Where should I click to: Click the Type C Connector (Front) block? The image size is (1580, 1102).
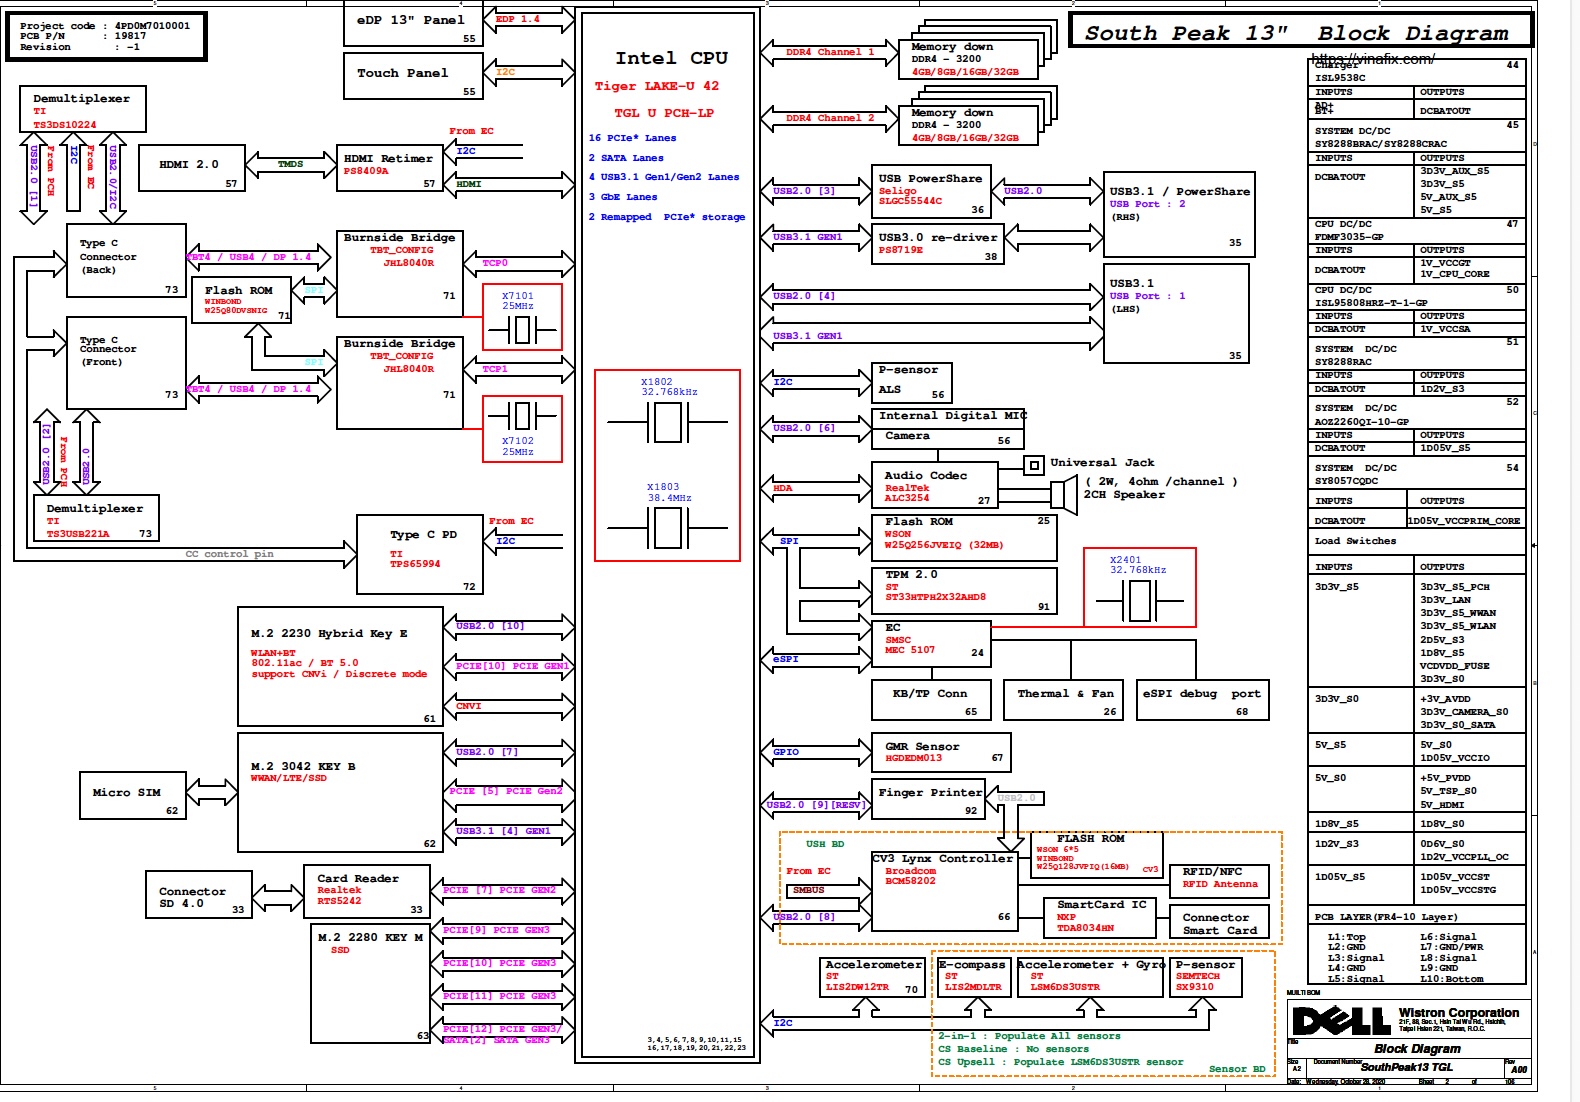coord(126,363)
